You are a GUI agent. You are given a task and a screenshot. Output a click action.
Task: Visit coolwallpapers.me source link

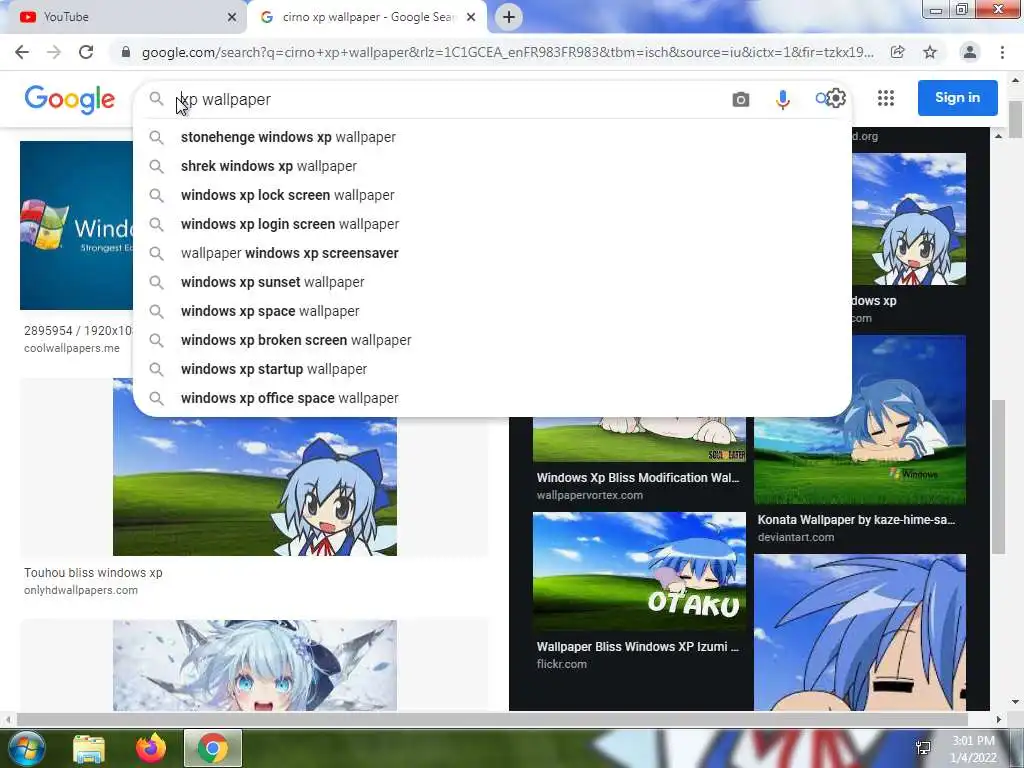coord(72,348)
